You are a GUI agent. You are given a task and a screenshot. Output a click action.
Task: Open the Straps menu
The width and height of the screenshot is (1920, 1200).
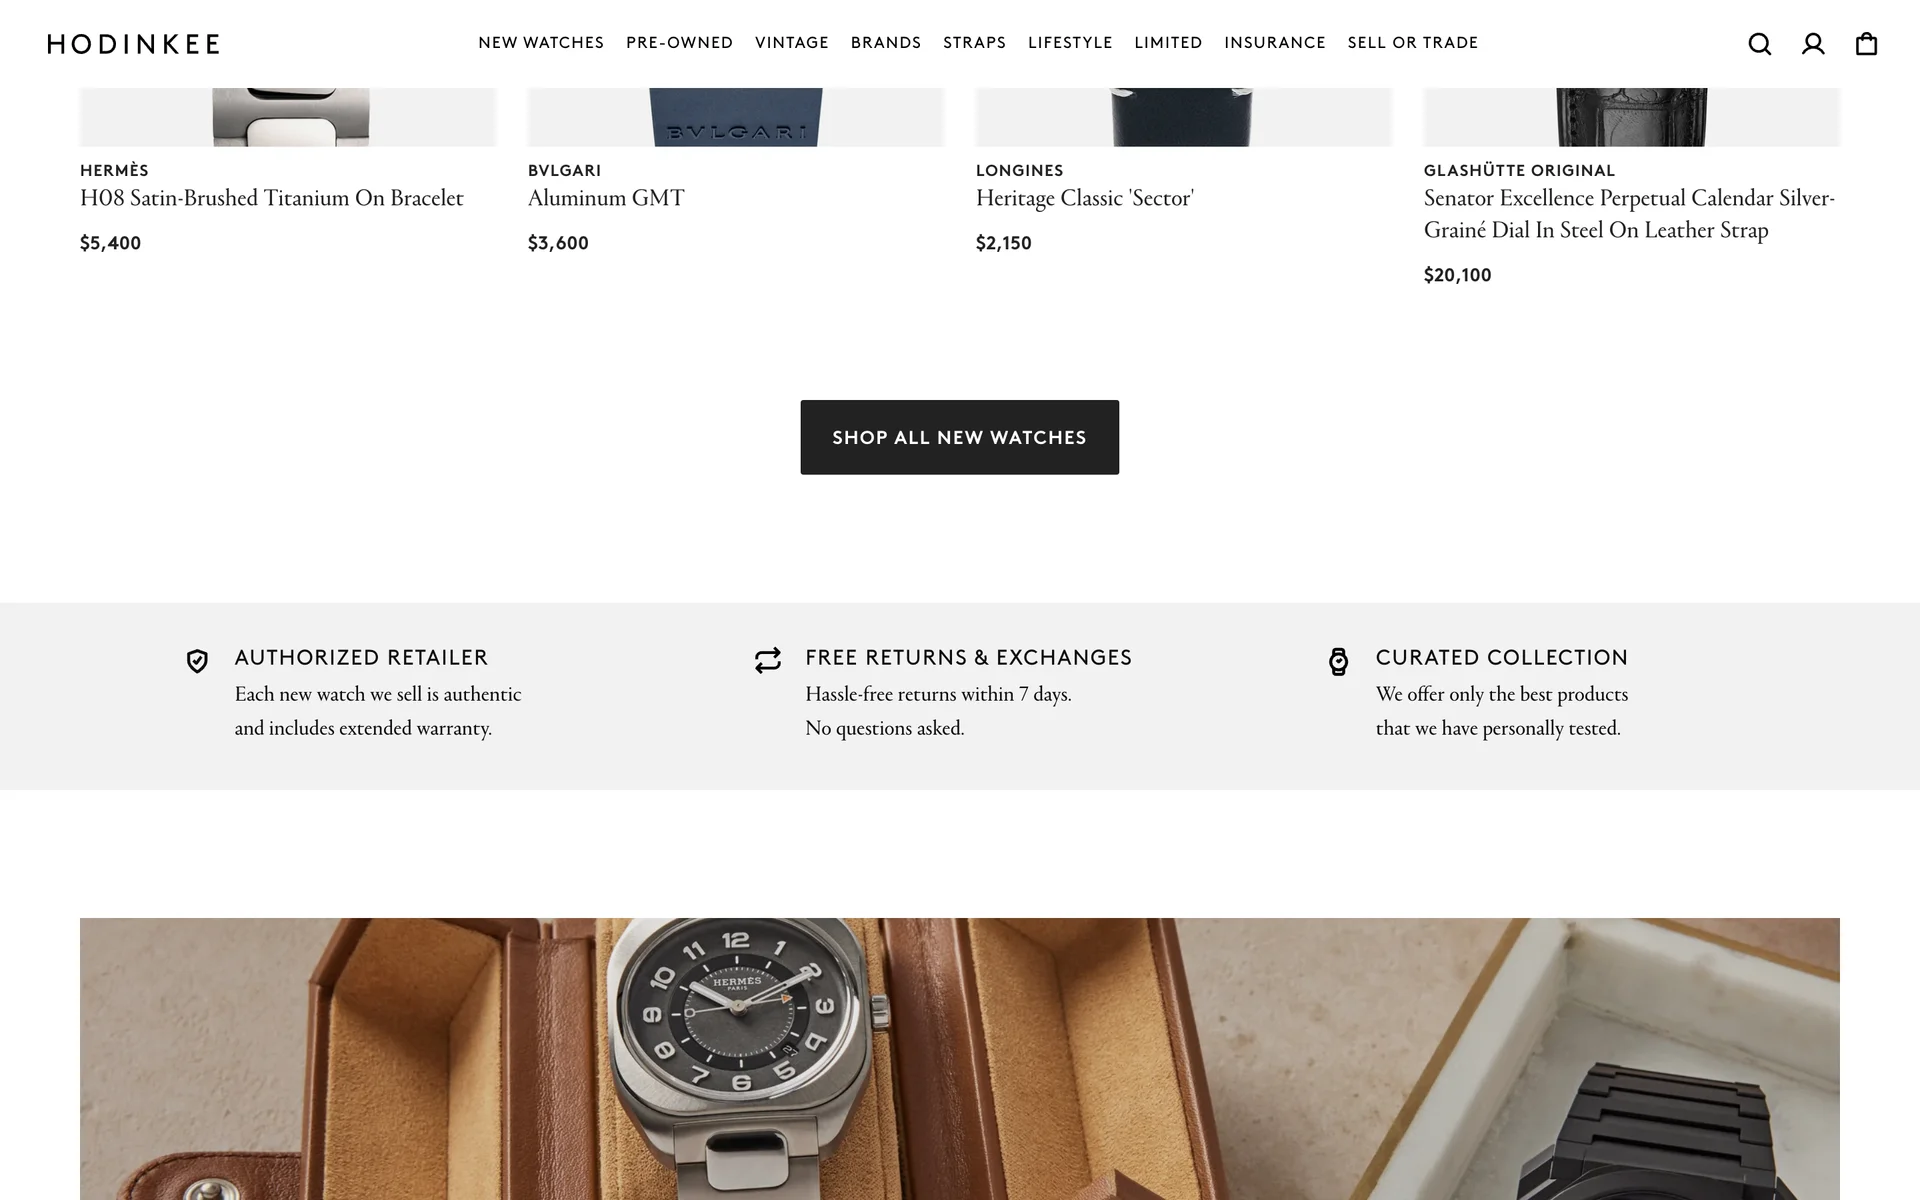(x=974, y=43)
